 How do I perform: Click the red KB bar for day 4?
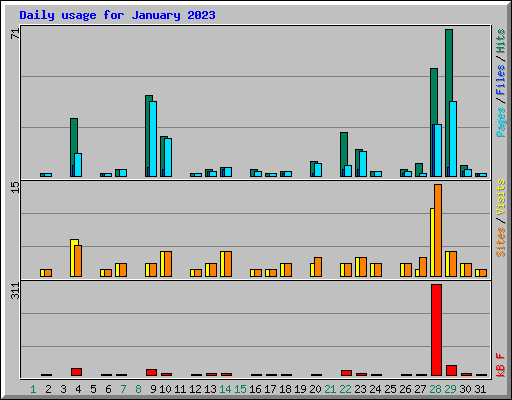pyautogui.click(x=76, y=372)
